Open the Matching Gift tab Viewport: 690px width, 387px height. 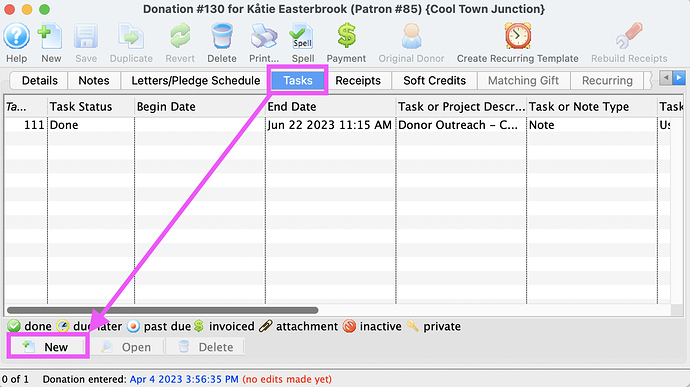[x=523, y=81]
